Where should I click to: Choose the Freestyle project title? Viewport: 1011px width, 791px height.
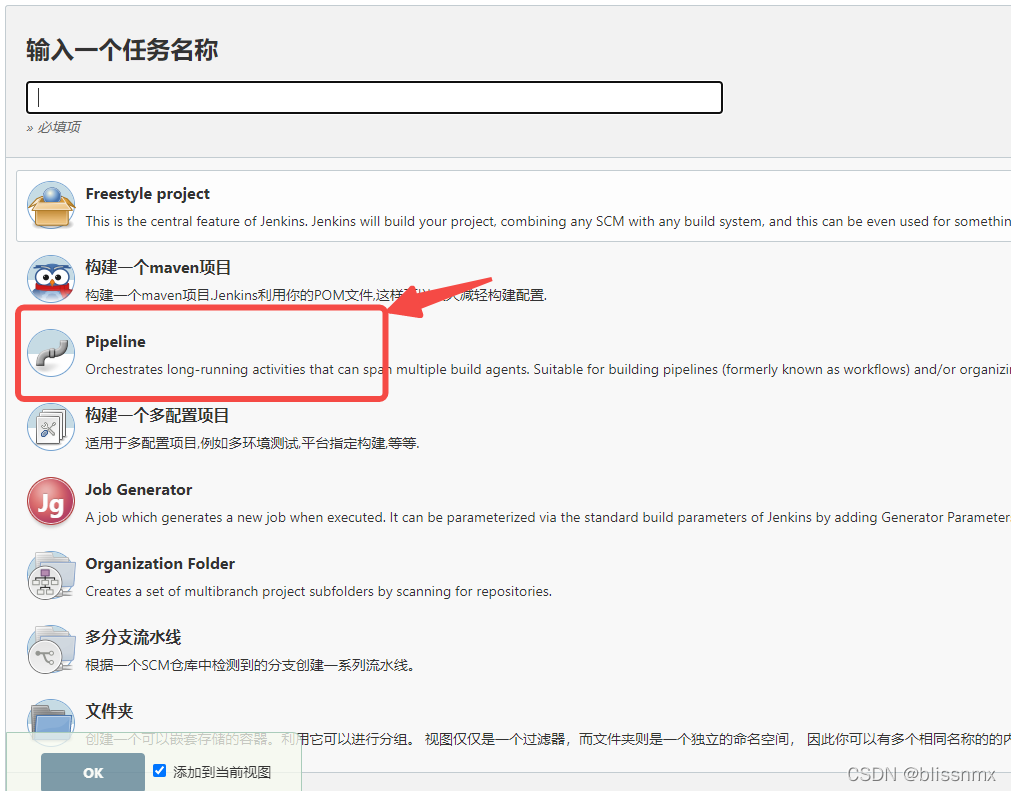(x=148, y=193)
